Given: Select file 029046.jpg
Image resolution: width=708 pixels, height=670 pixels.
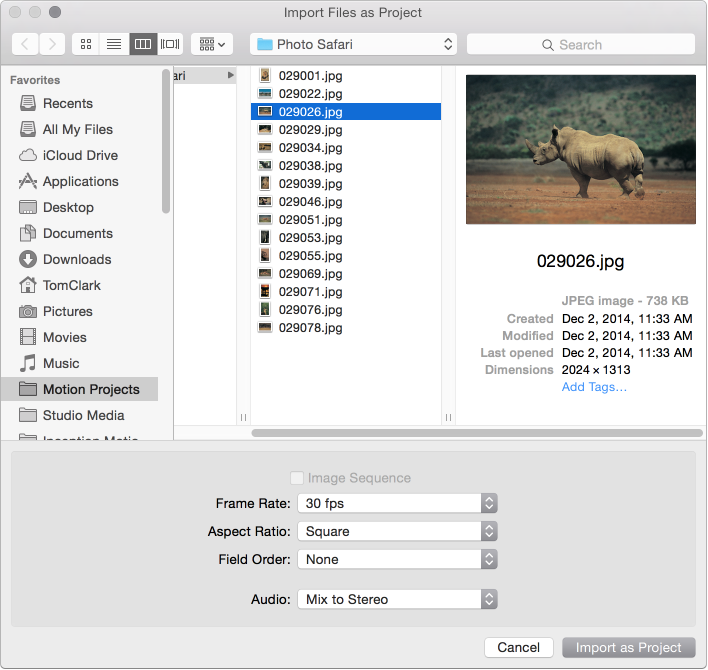Looking at the screenshot, I should tap(346, 202).
